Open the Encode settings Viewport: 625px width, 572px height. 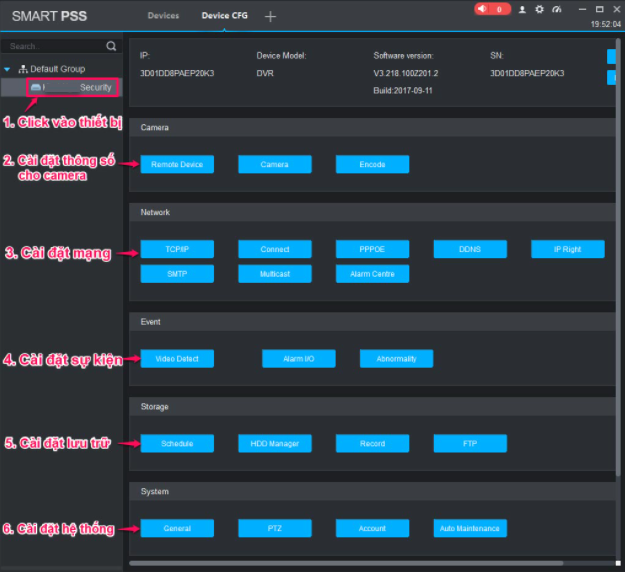pos(372,165)
